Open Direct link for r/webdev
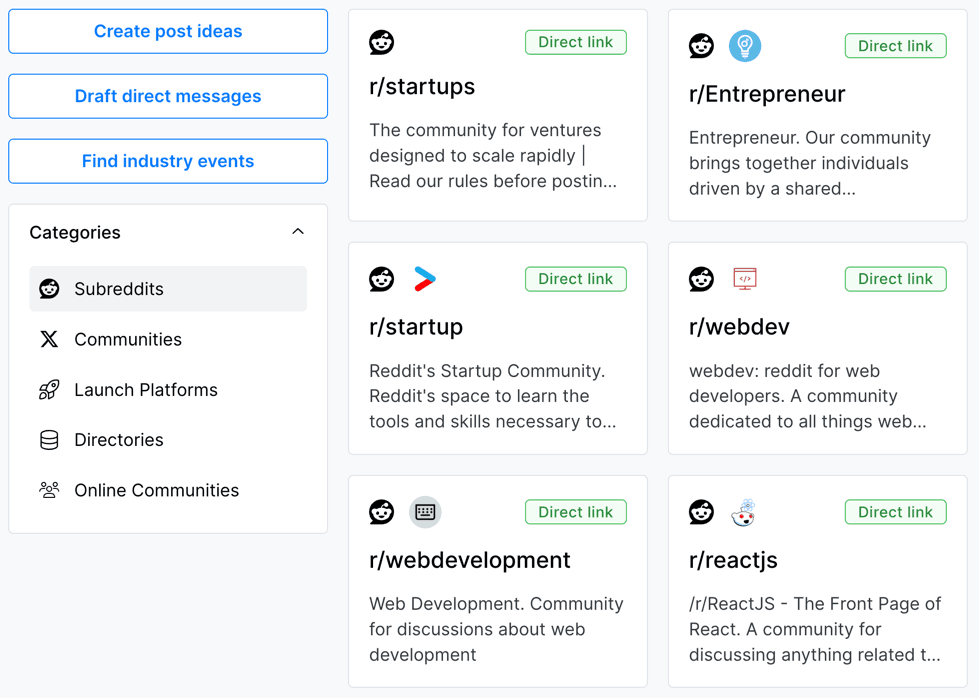Screen dimensions: 979x698 point(895,279)
